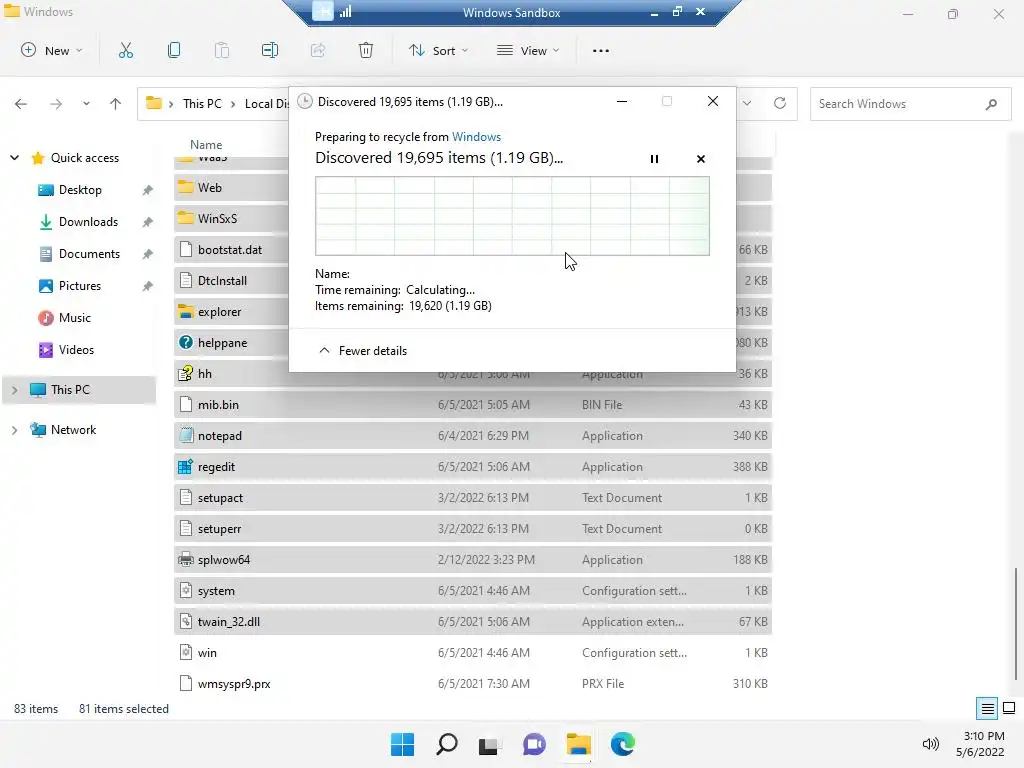Open recent locations chevron dropdown
Viewport: 1024px width, 768px height.
(86, 104)
